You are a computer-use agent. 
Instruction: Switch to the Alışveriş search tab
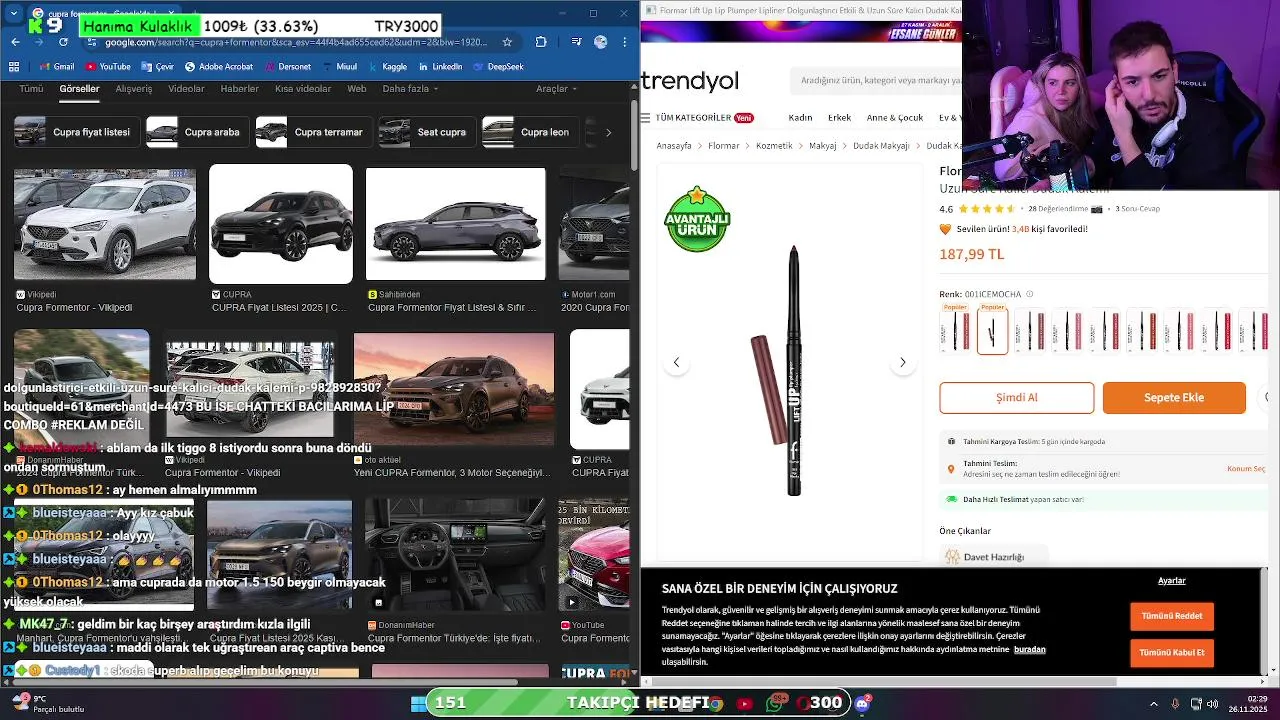[x=134, y=89]
